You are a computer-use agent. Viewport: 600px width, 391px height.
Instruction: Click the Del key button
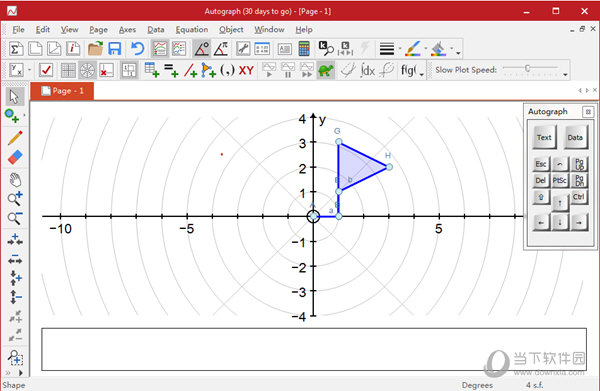(541, 180)
